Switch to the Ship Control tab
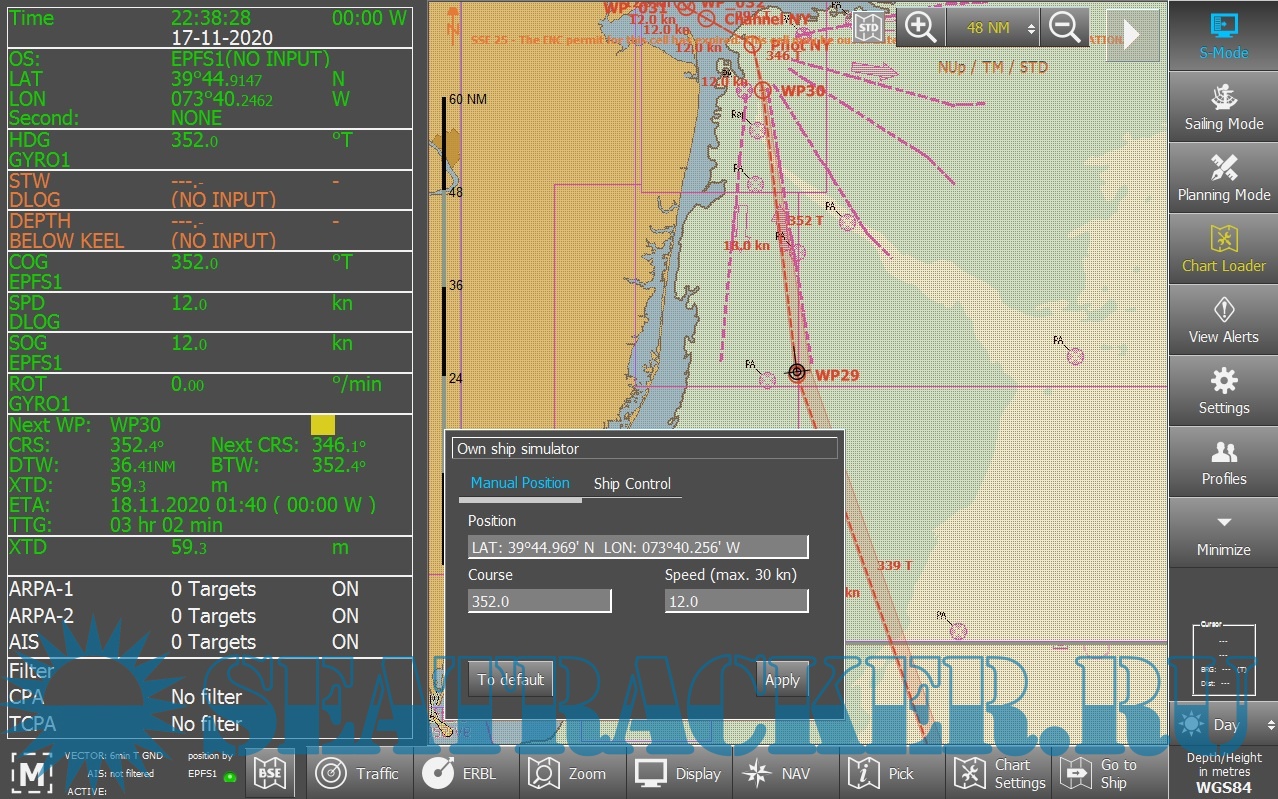This screenshot has width=1278, height=799. 632,484
